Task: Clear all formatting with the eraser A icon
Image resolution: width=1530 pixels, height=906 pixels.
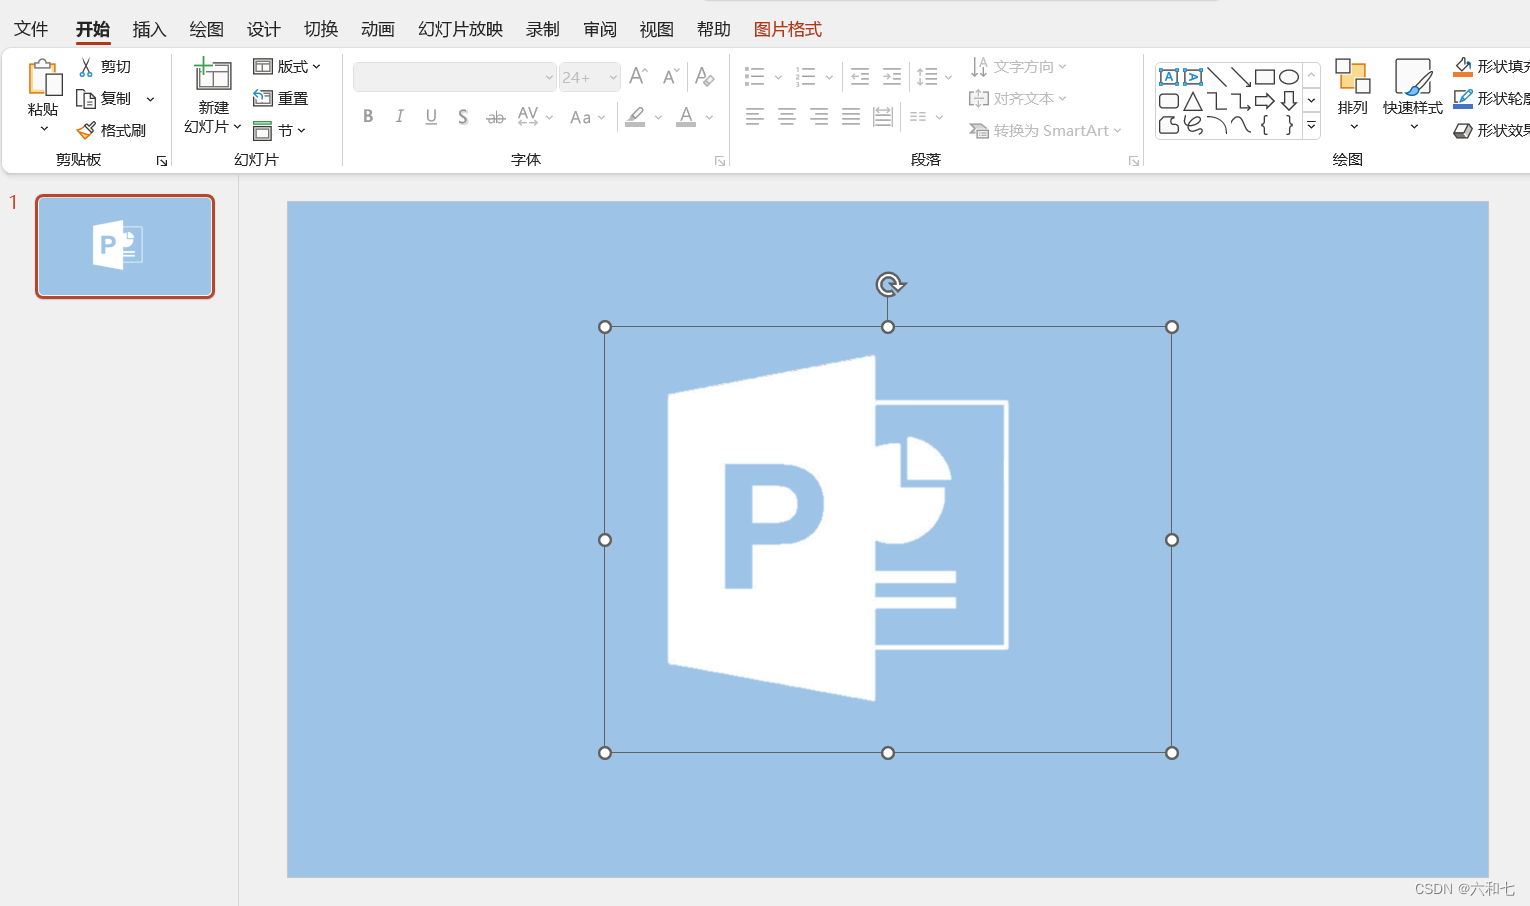Action: tap(705, 76)
